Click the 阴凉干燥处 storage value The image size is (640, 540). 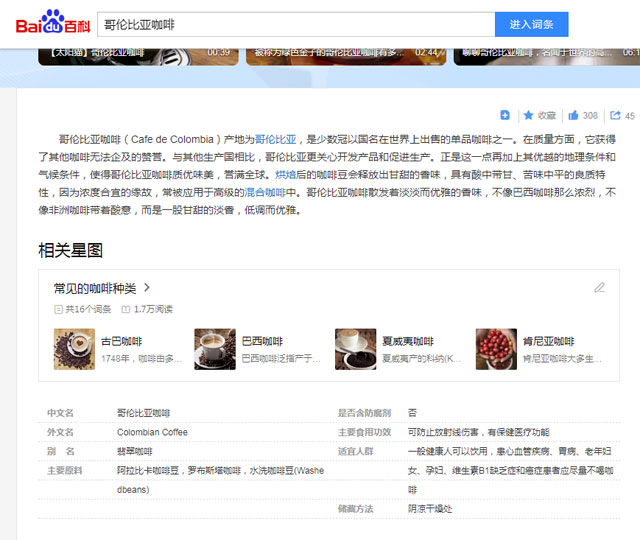point(430,509)
